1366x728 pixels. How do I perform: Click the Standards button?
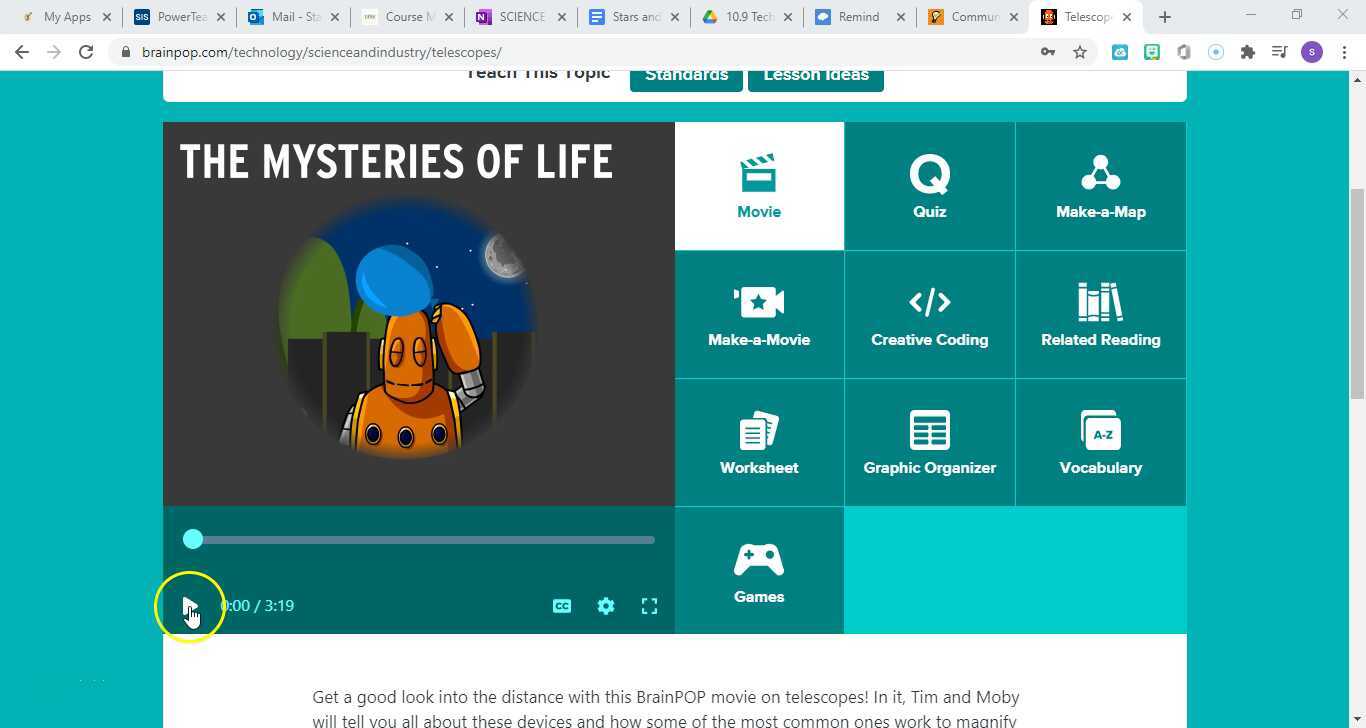[x=686, y=74]
